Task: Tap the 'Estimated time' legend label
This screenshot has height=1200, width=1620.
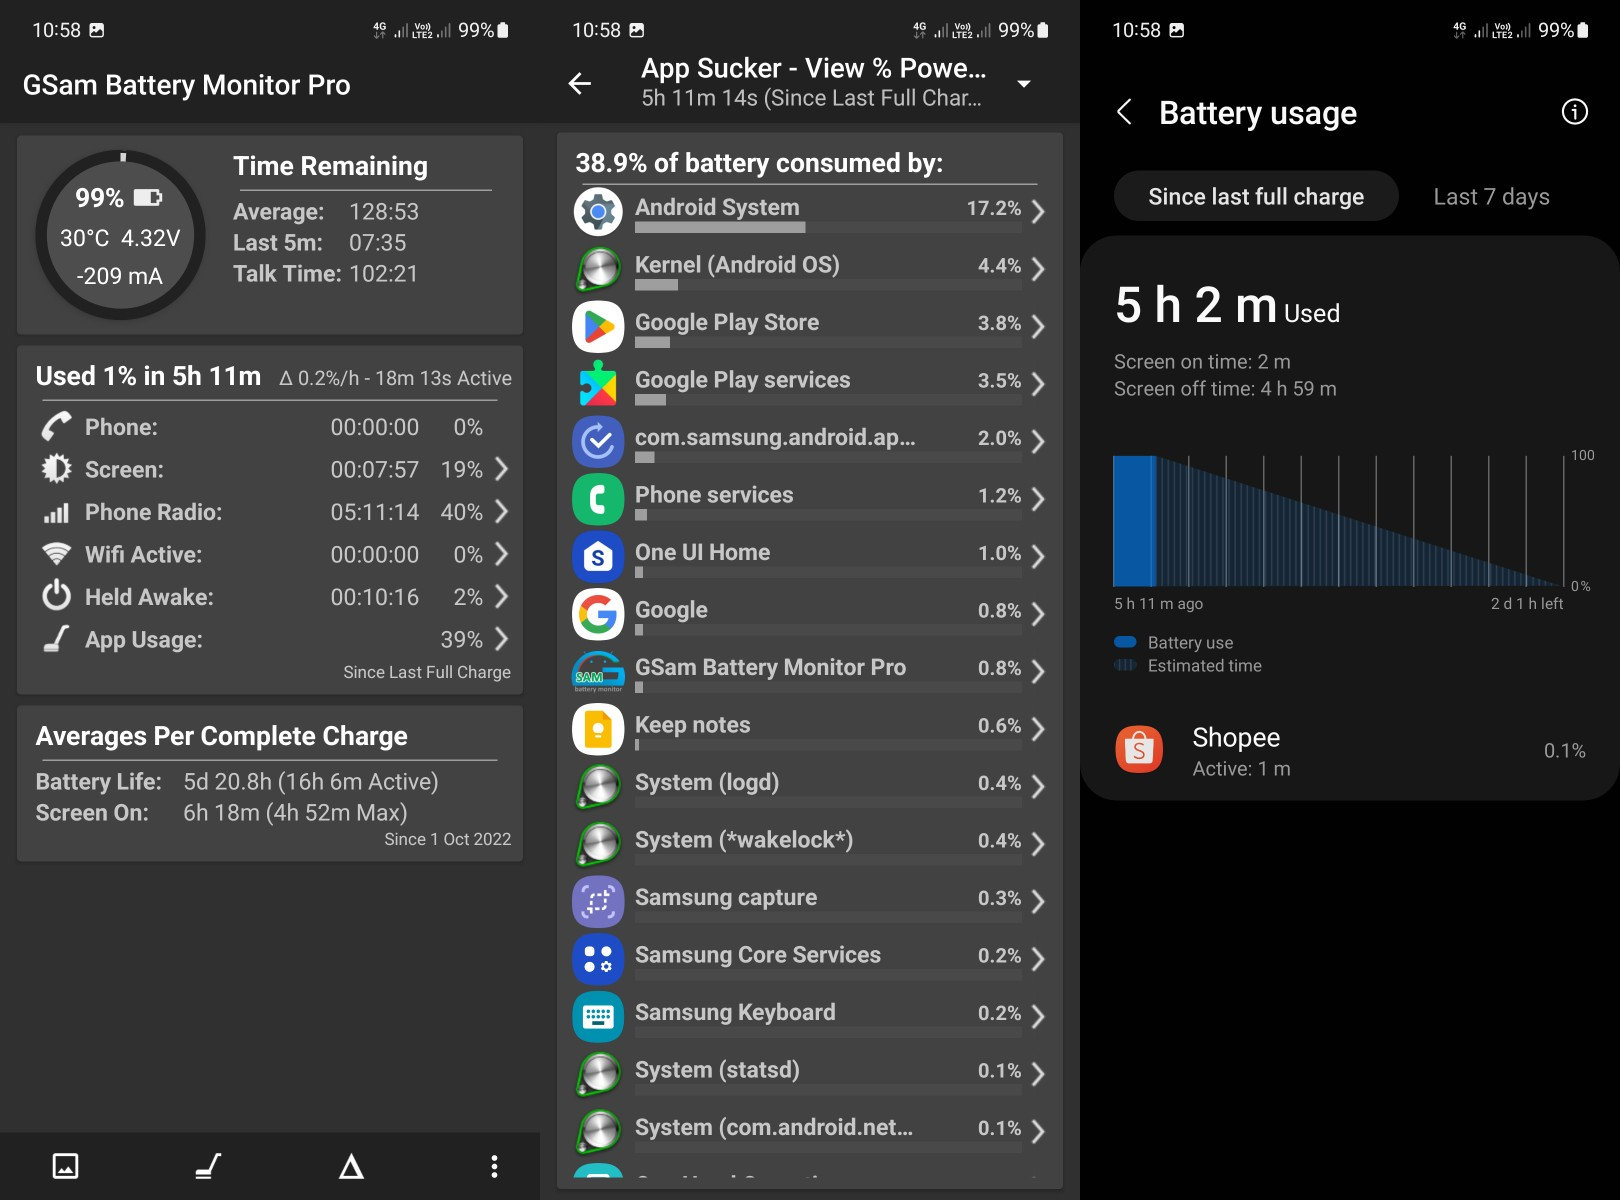Action: click(1204, 666)
